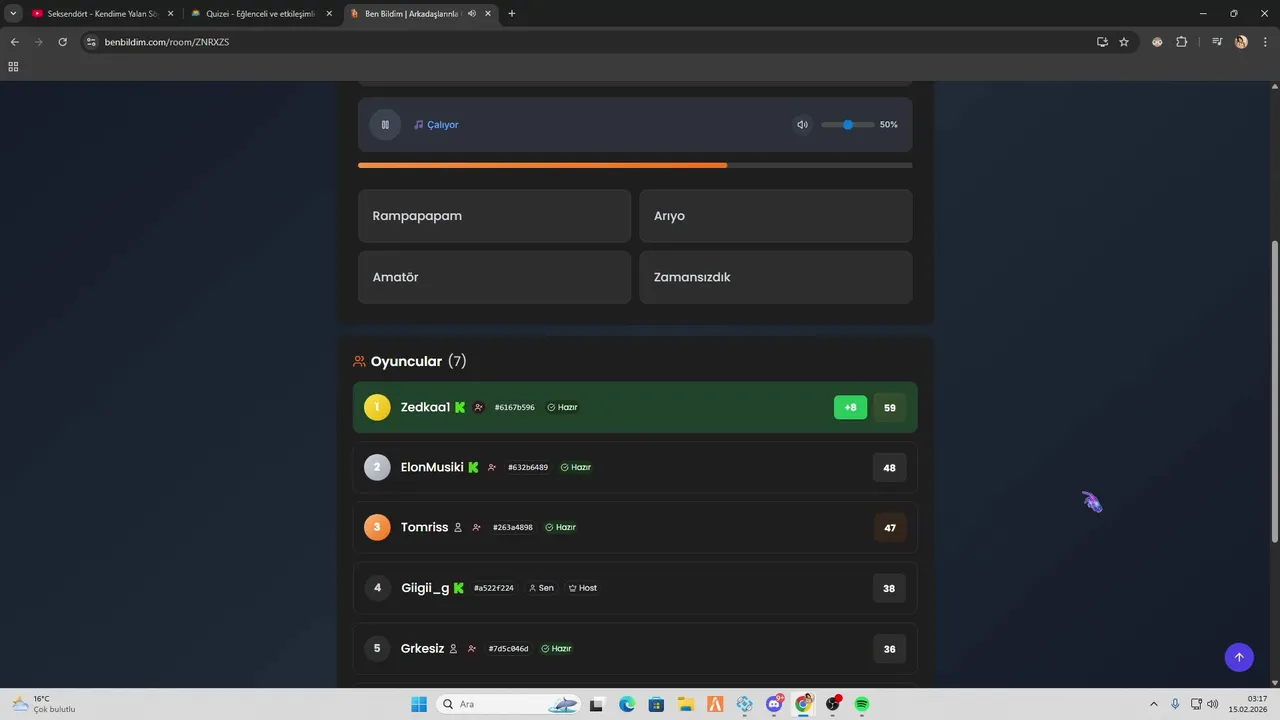Open the tab search dropdown
The width and height of the screenshot is (1280, 720).
[13, 14]
